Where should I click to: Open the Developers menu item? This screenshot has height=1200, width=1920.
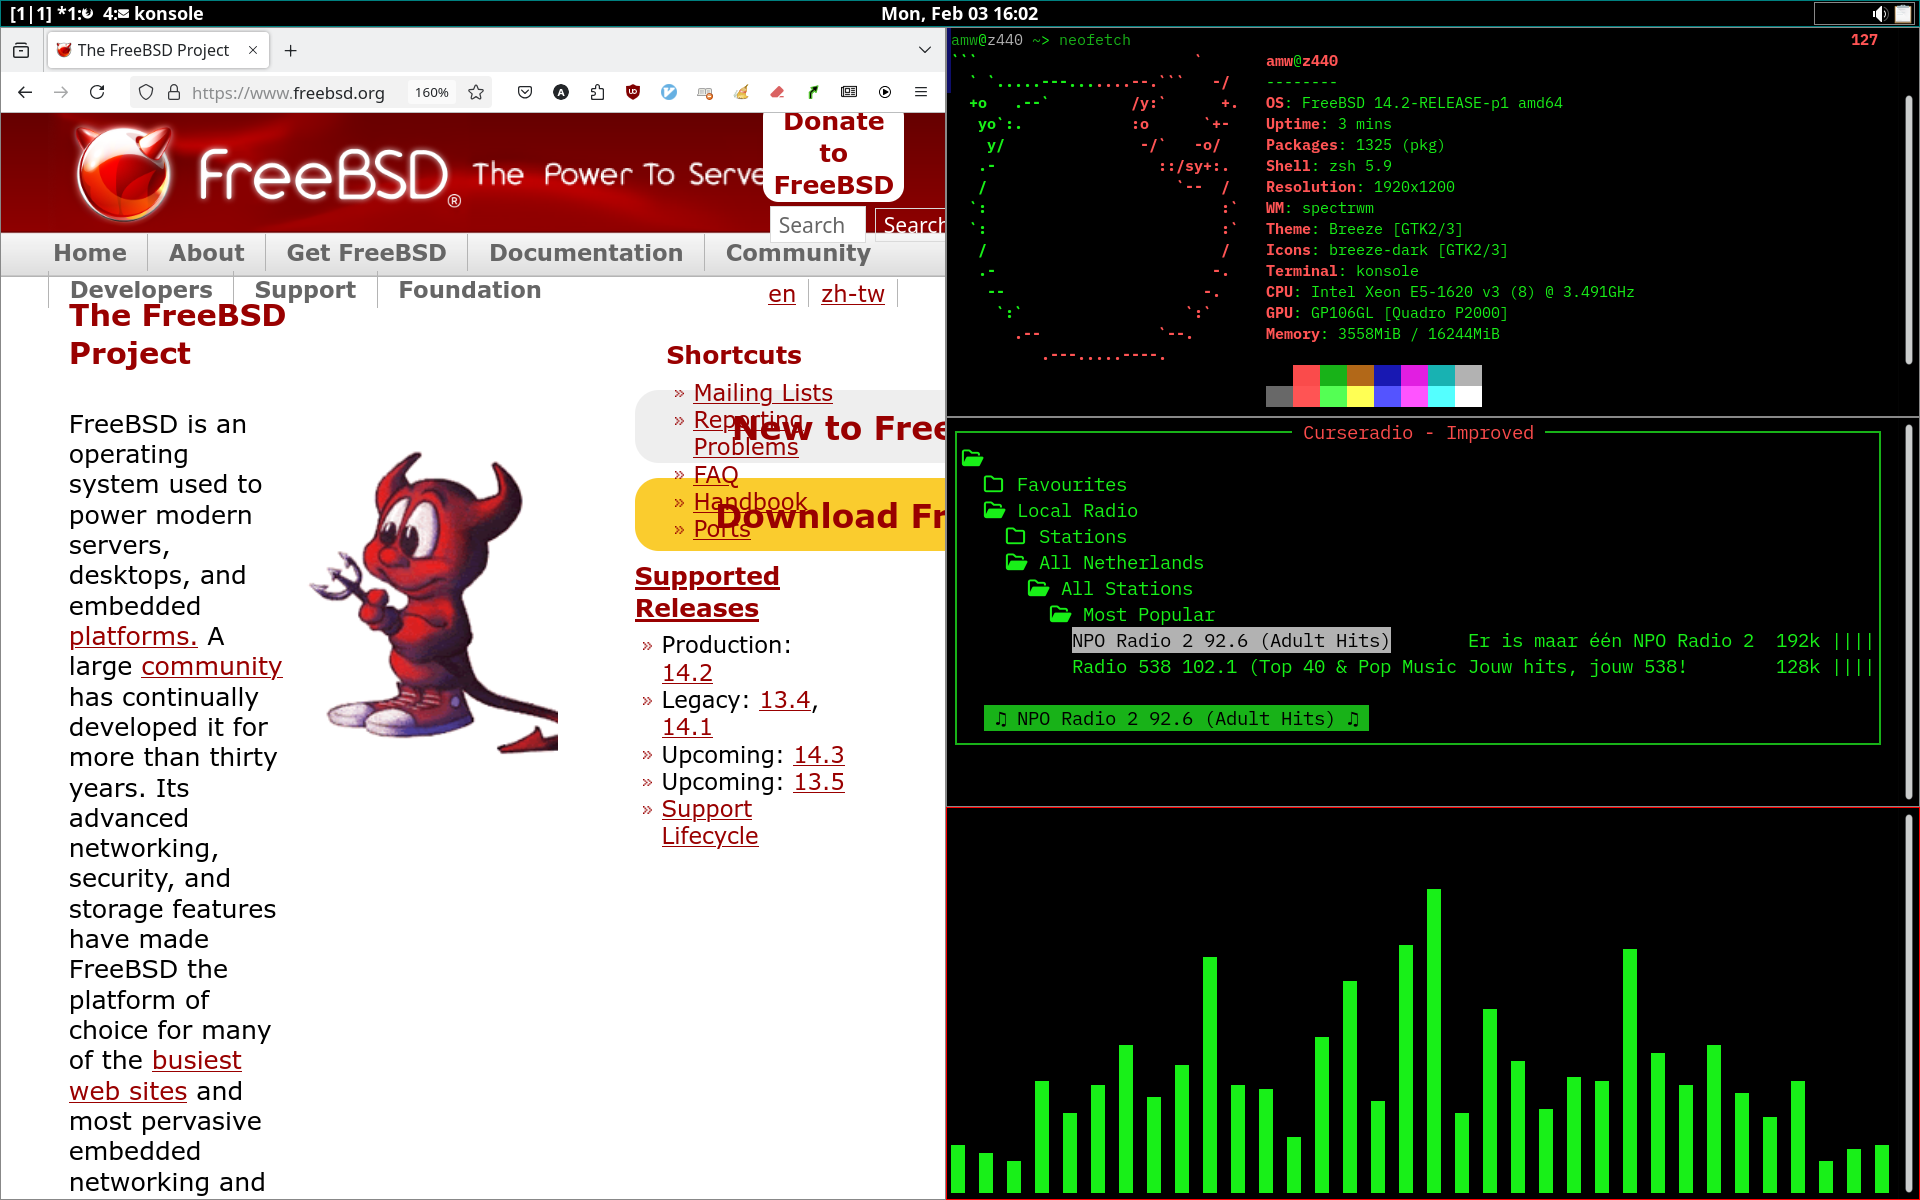coord(141,290)
